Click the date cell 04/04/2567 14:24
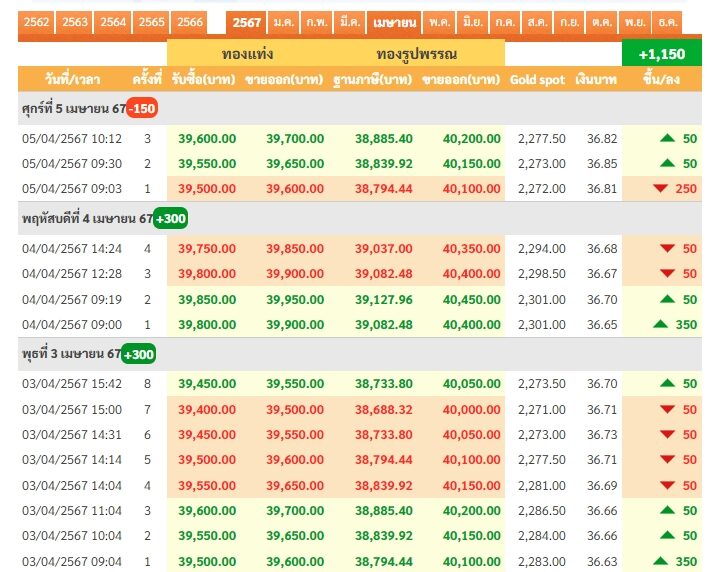The height and width of the screenshot is (572, 707). coord(72,248)
